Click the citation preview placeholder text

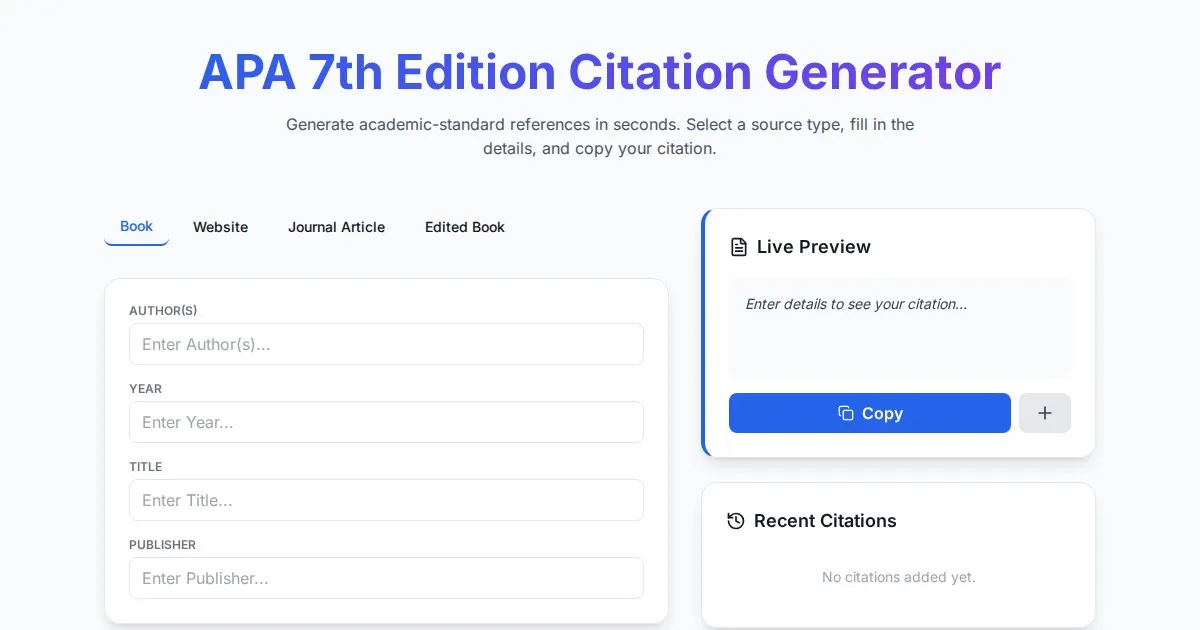pos(856,304)
